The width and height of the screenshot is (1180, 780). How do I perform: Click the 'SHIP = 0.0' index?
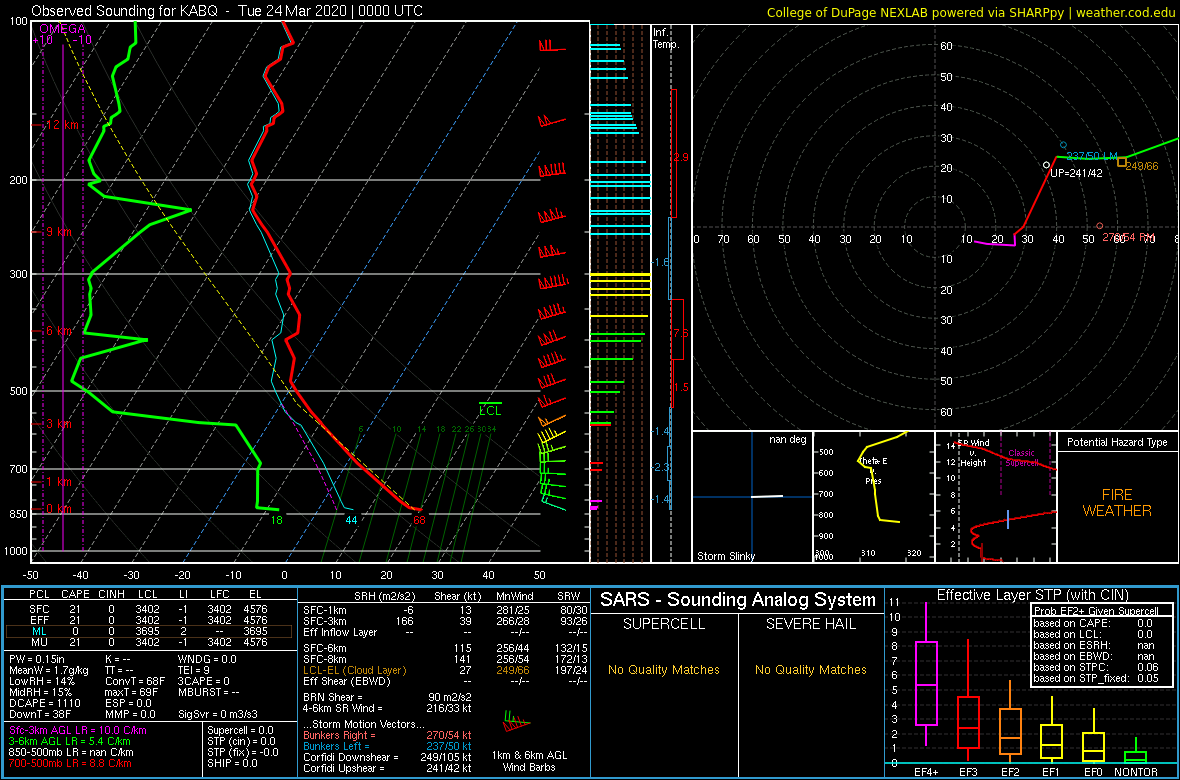[x=235, y=762]
